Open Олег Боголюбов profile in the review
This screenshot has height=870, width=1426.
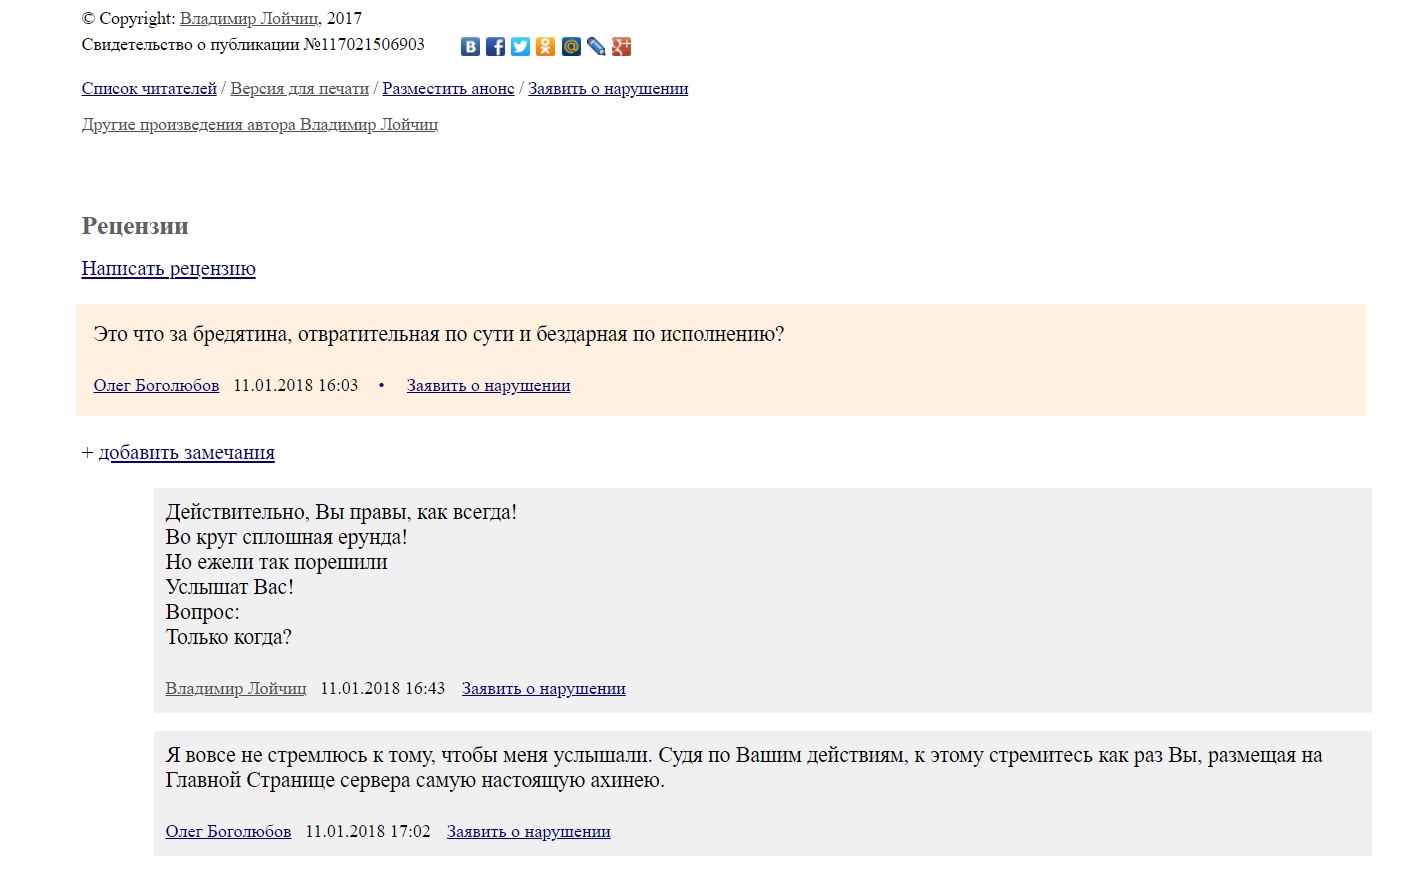(156, 385)
